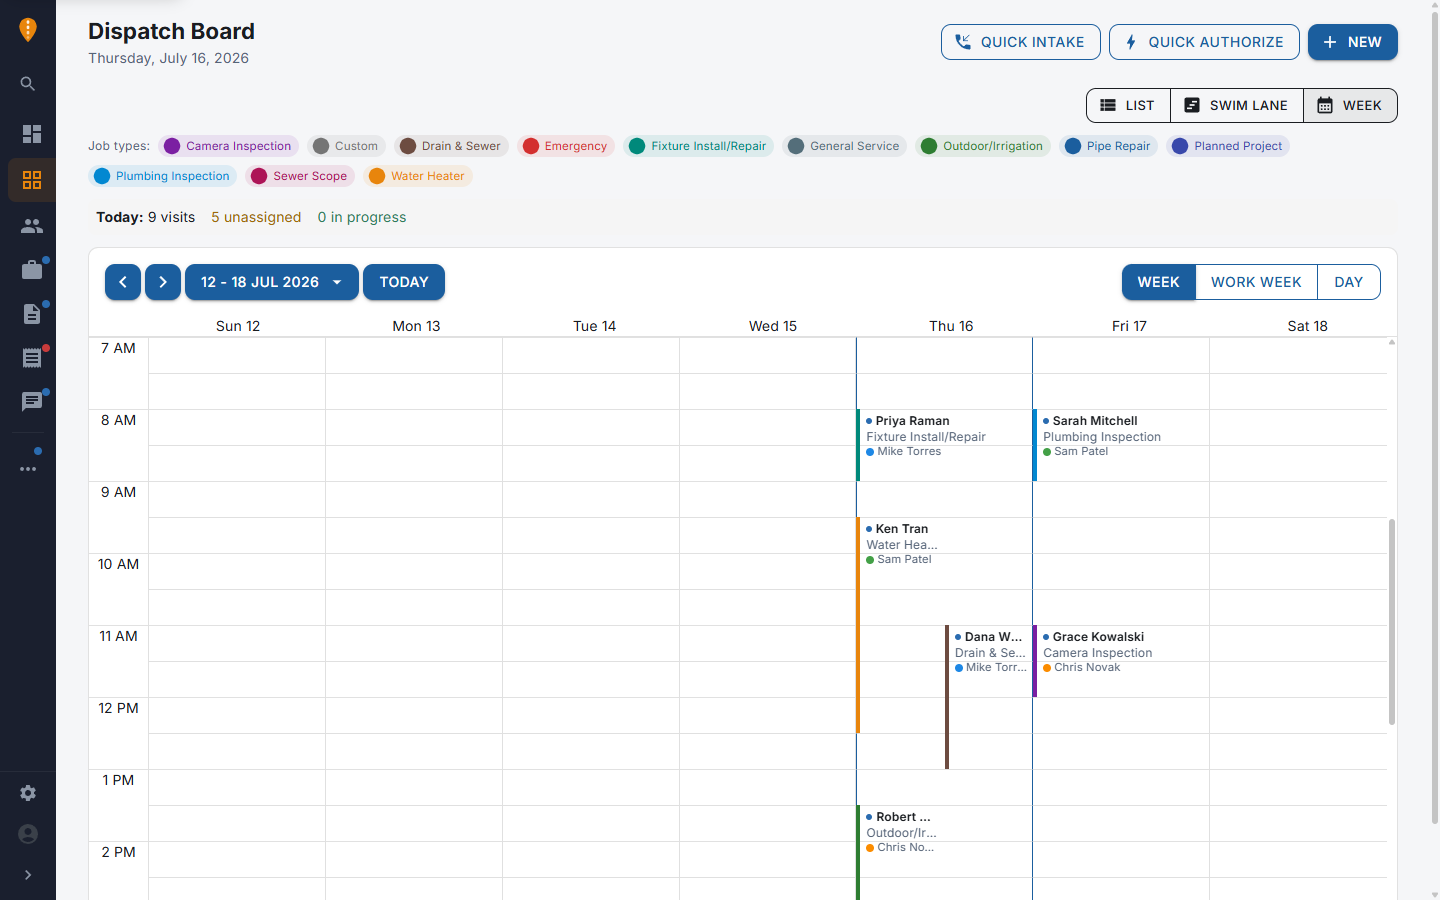Select the dispatch board grid icon
The height and width of the screenshot is (900, 1440).
tap(32, 180)
